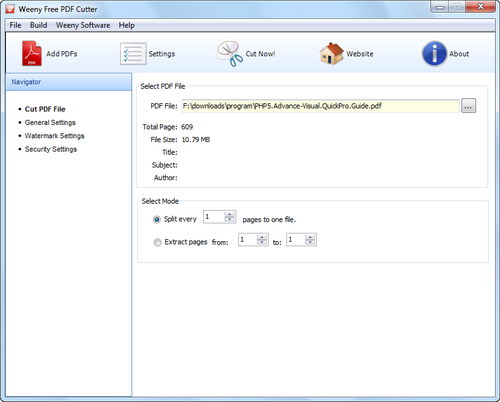The width and height of the screenshot is (500, 402).
Task: Browse for PDF with the ... button
Action: [x=468, y=106]
